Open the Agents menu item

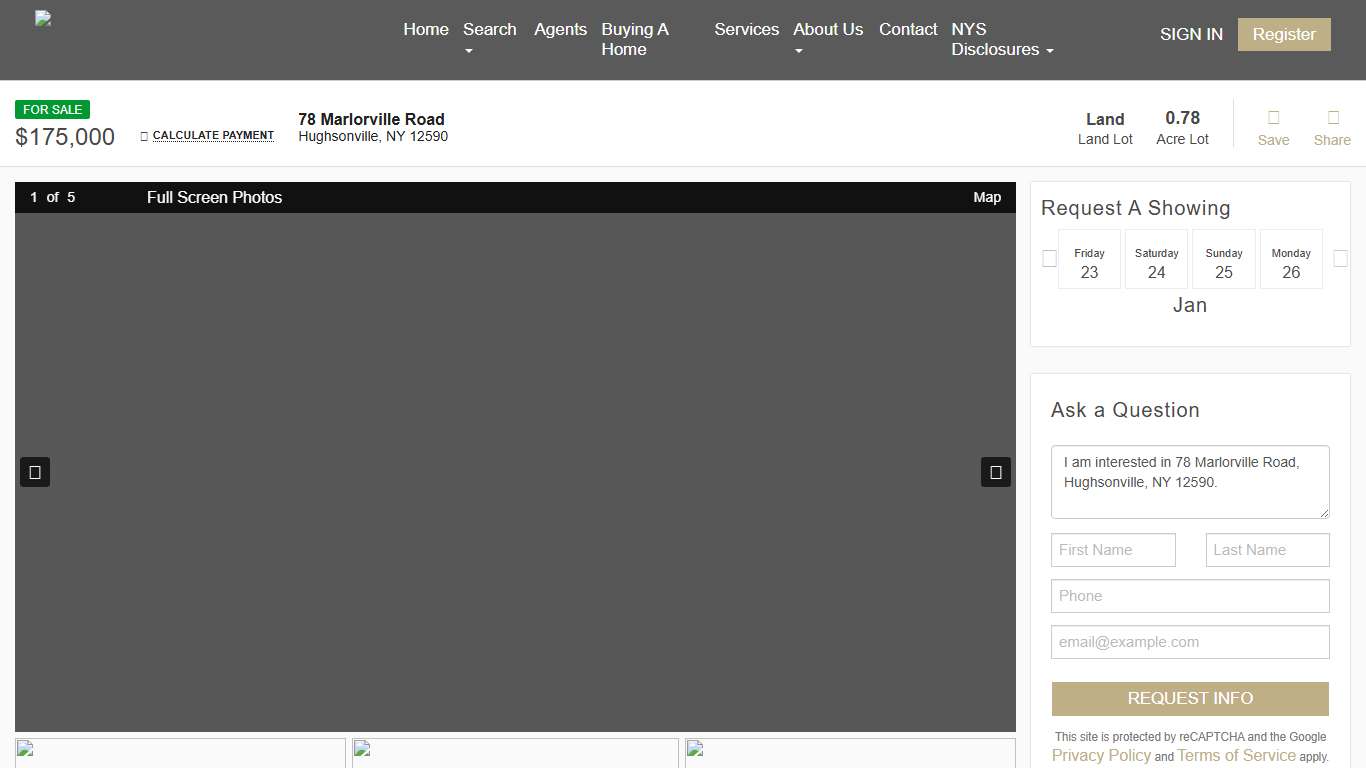coord(560,30)
